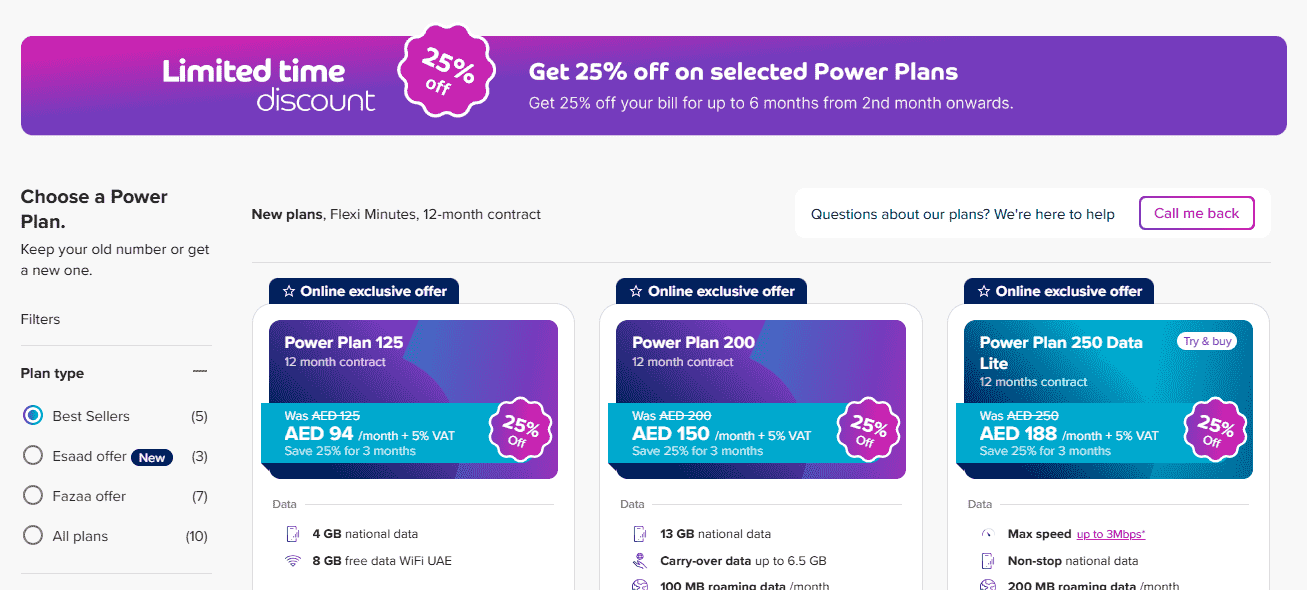Click Try & buy on Power Plan 250 Data Lite
The image size is (1307, 590).
(x=1207, y=341)
